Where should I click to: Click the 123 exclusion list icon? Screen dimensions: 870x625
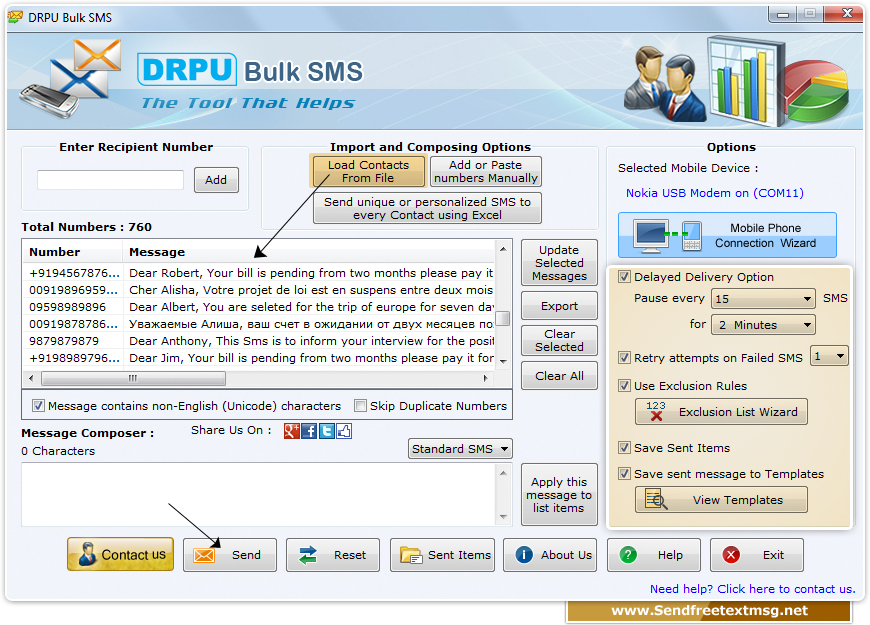(656, 411)
